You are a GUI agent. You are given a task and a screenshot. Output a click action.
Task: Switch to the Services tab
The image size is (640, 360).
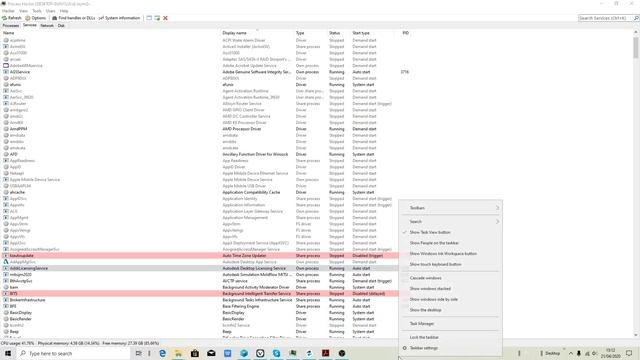click(x=29, y=25)
